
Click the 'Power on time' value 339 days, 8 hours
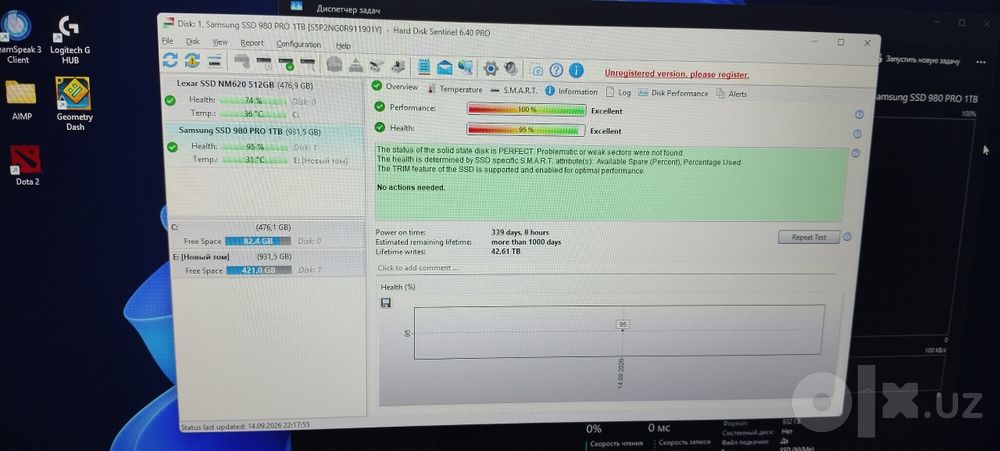(x=520, y=232)
